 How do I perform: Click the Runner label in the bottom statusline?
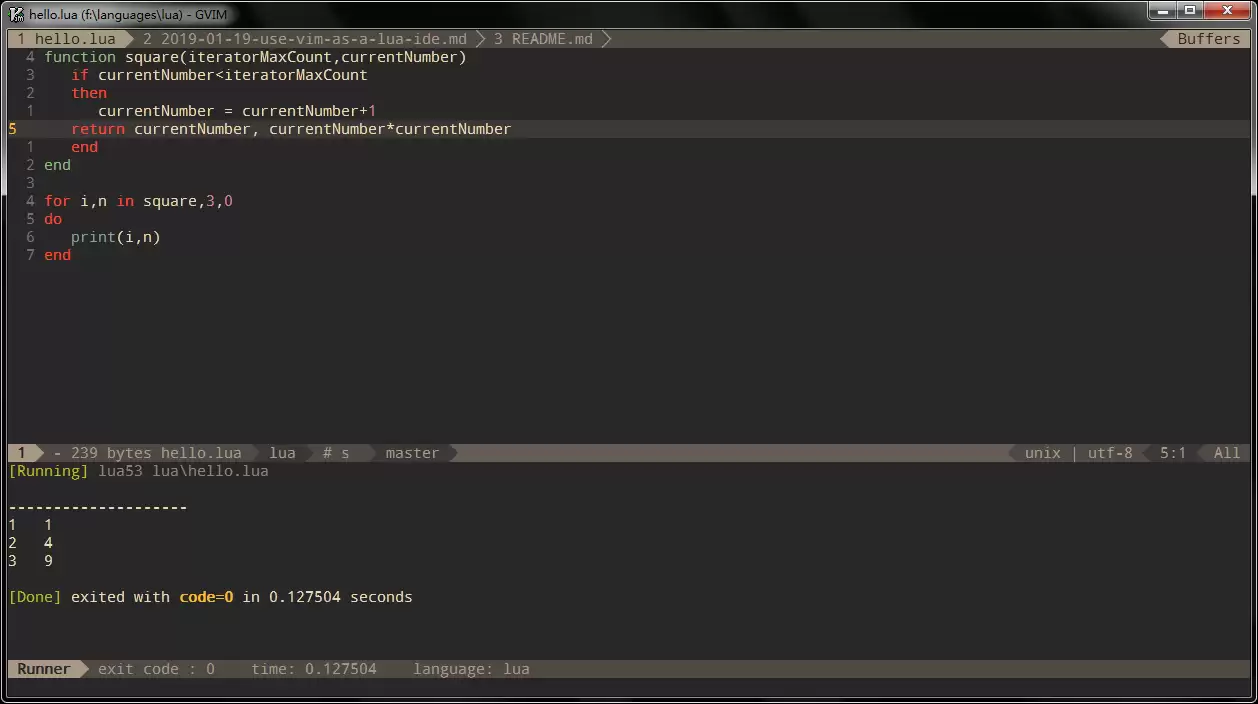44,669
